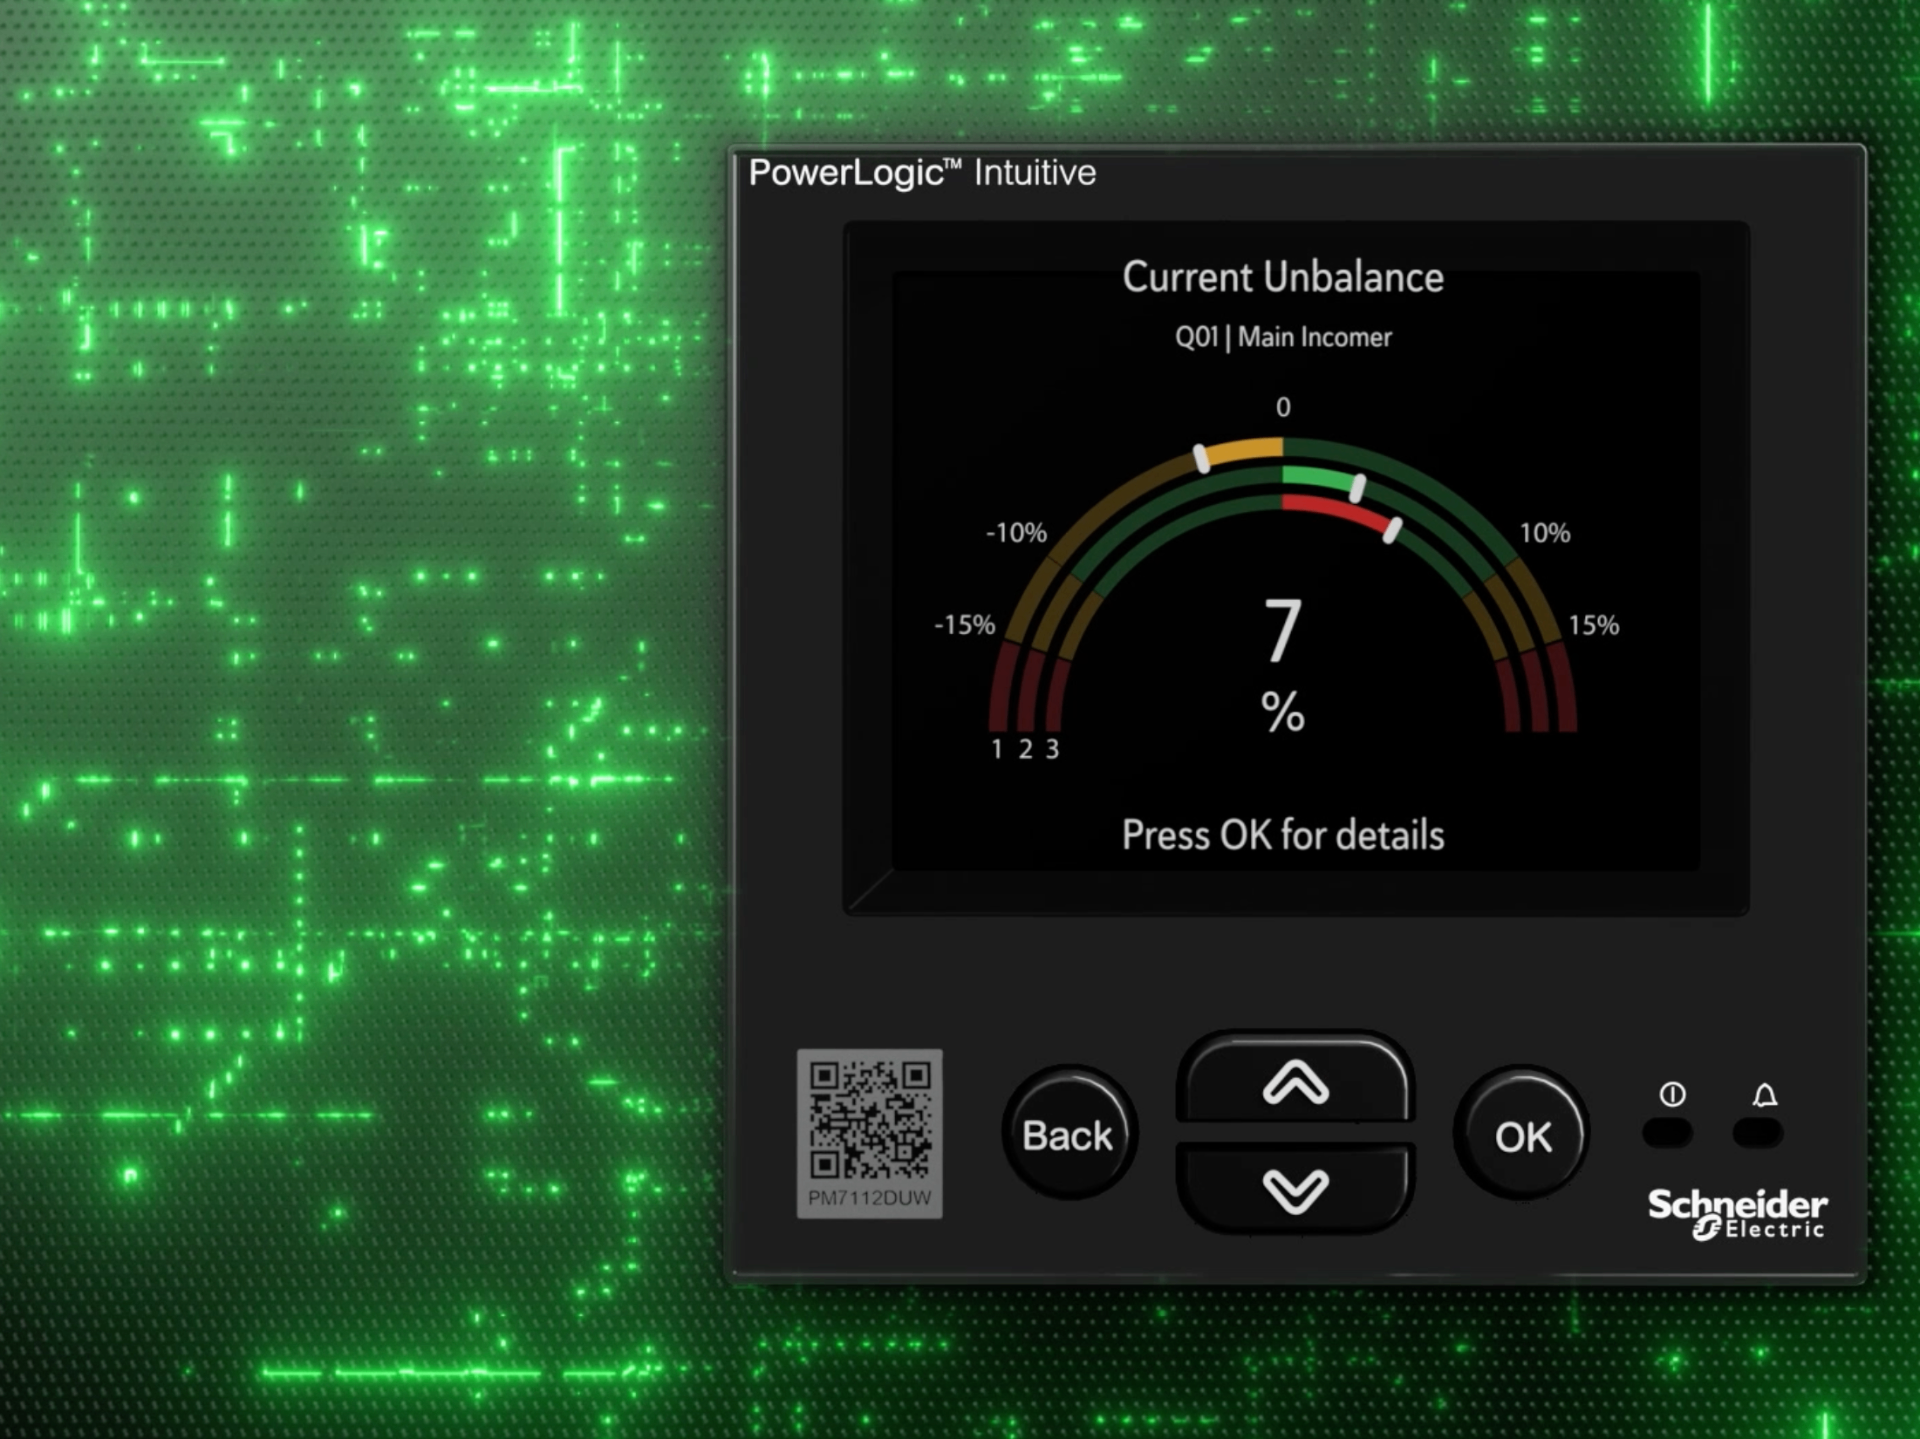Click the 'PowerLogic Intuitive' product name
1920x1439 pixels.
click(922, 173)
